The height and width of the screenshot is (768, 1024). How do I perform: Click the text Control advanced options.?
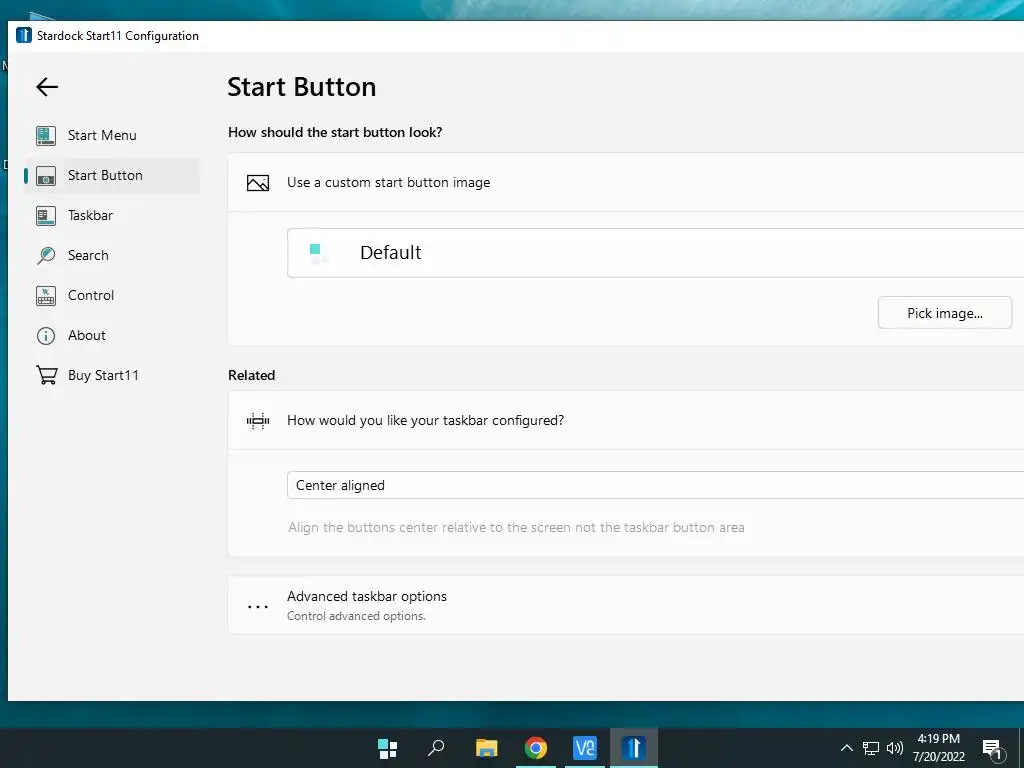(x=357, y=616)
